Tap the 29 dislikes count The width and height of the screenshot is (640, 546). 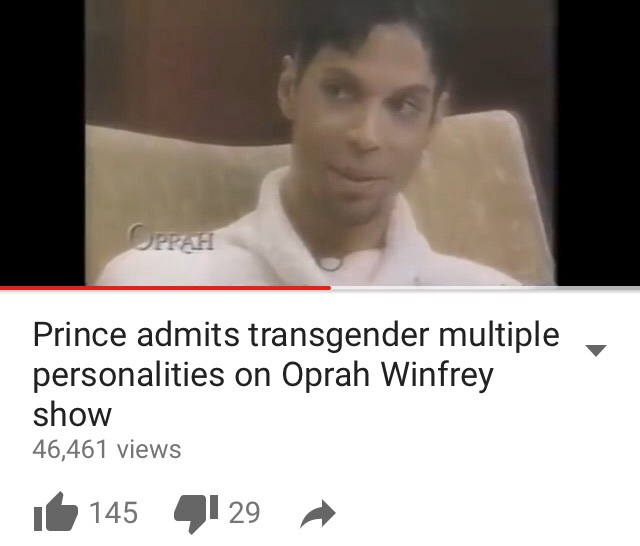[244, 513]
